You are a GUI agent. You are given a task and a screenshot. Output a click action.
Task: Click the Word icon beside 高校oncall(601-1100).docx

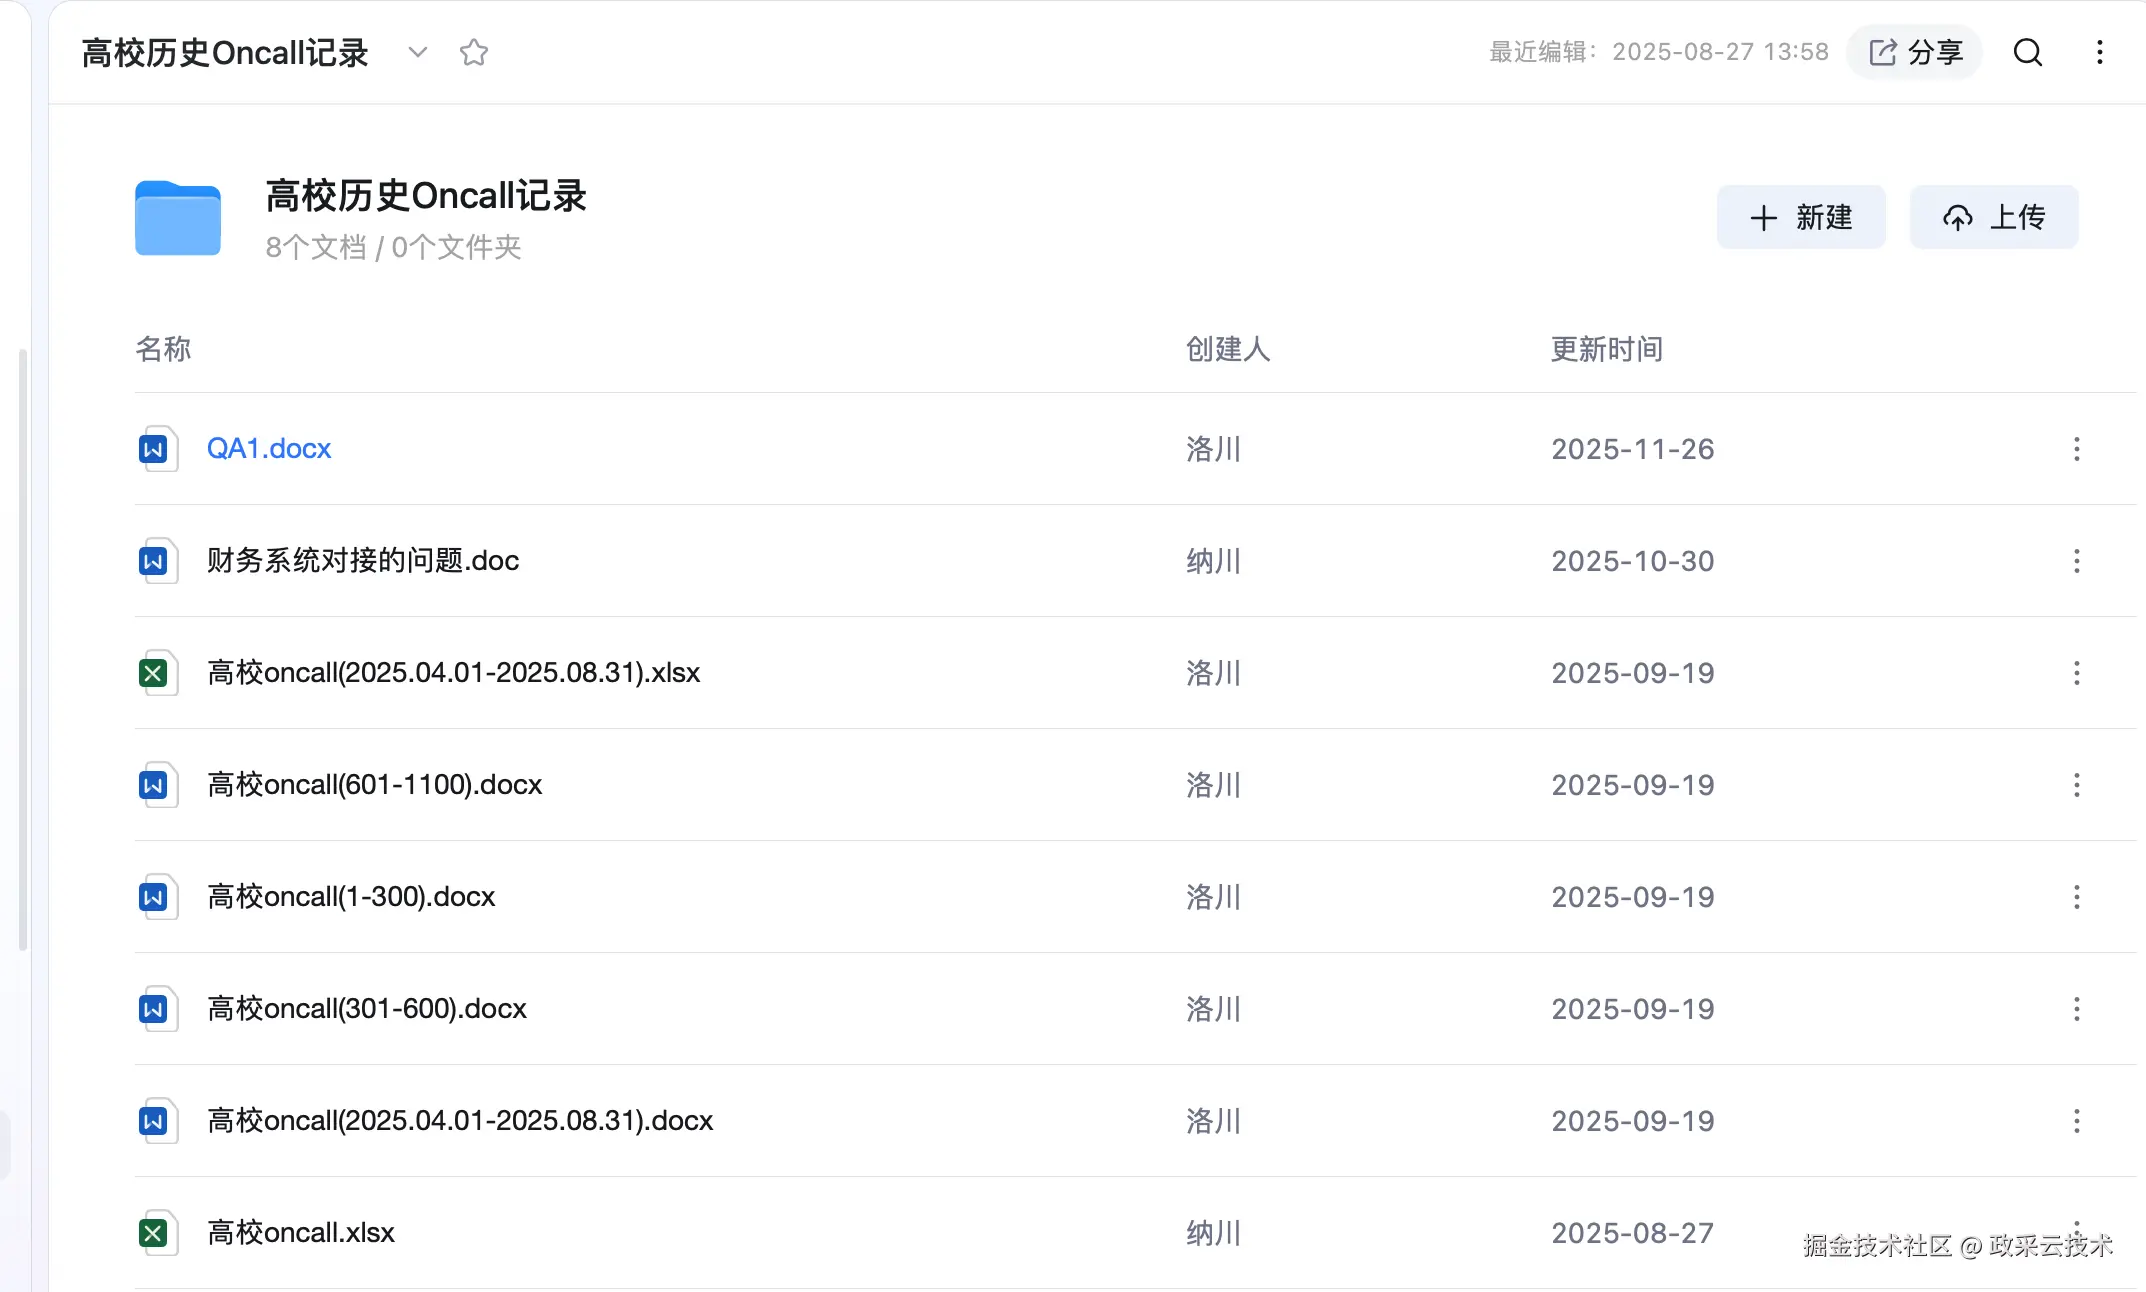point(157,785)
